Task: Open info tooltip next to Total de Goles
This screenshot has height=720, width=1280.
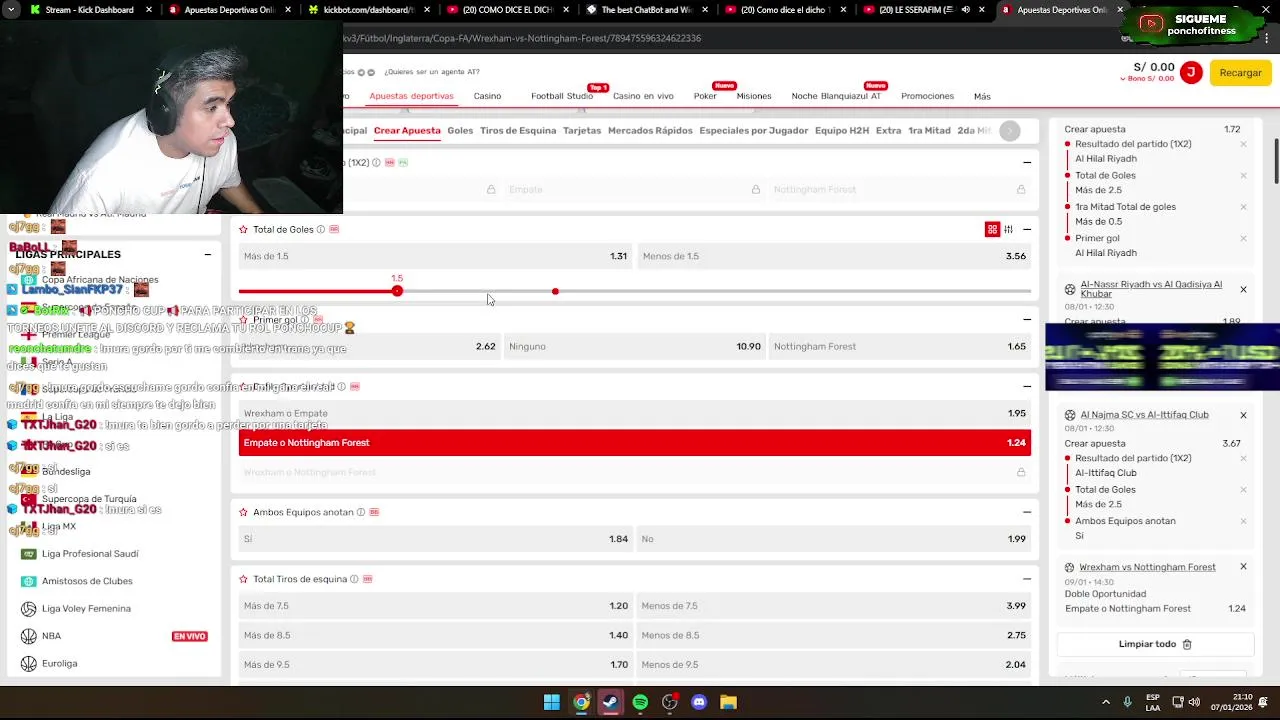Action: 320,230
